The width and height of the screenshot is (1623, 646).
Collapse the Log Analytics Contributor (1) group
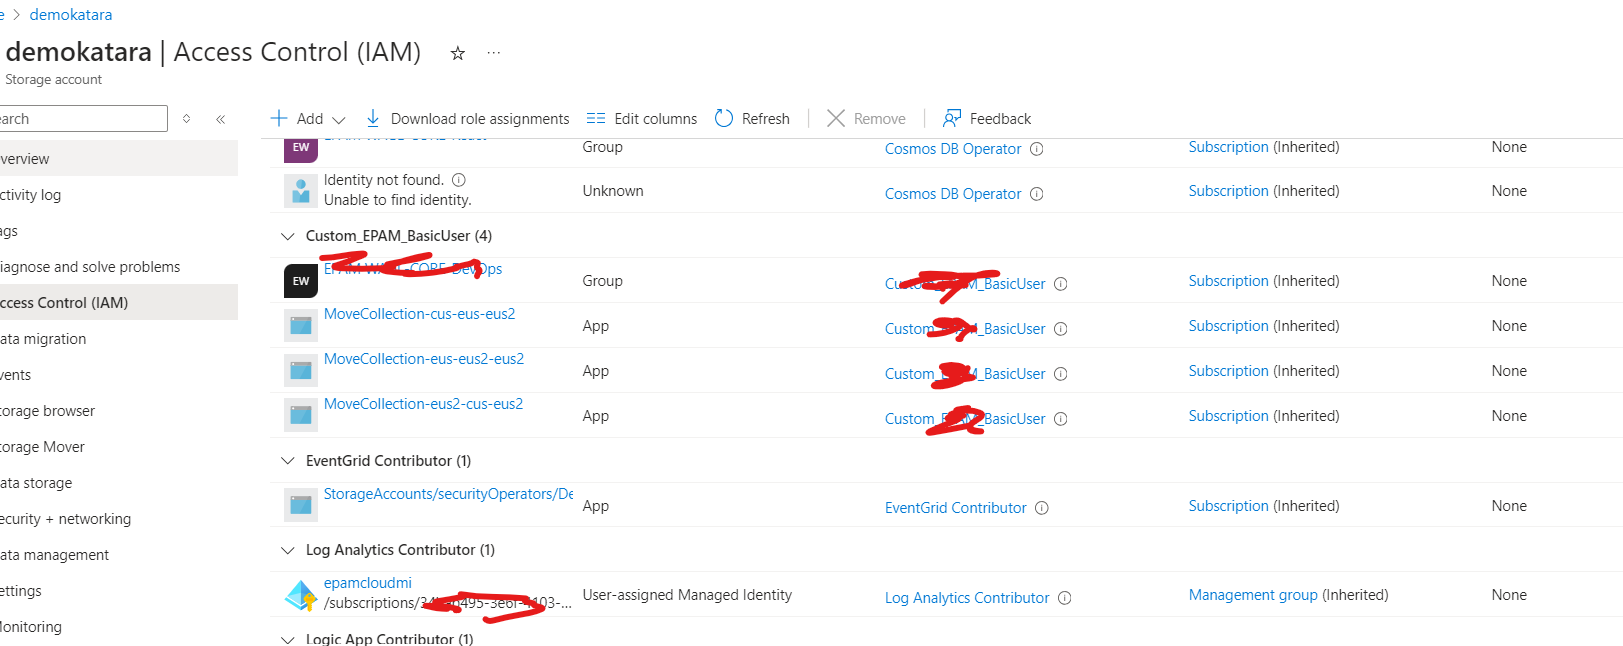[x=288, y=550]
